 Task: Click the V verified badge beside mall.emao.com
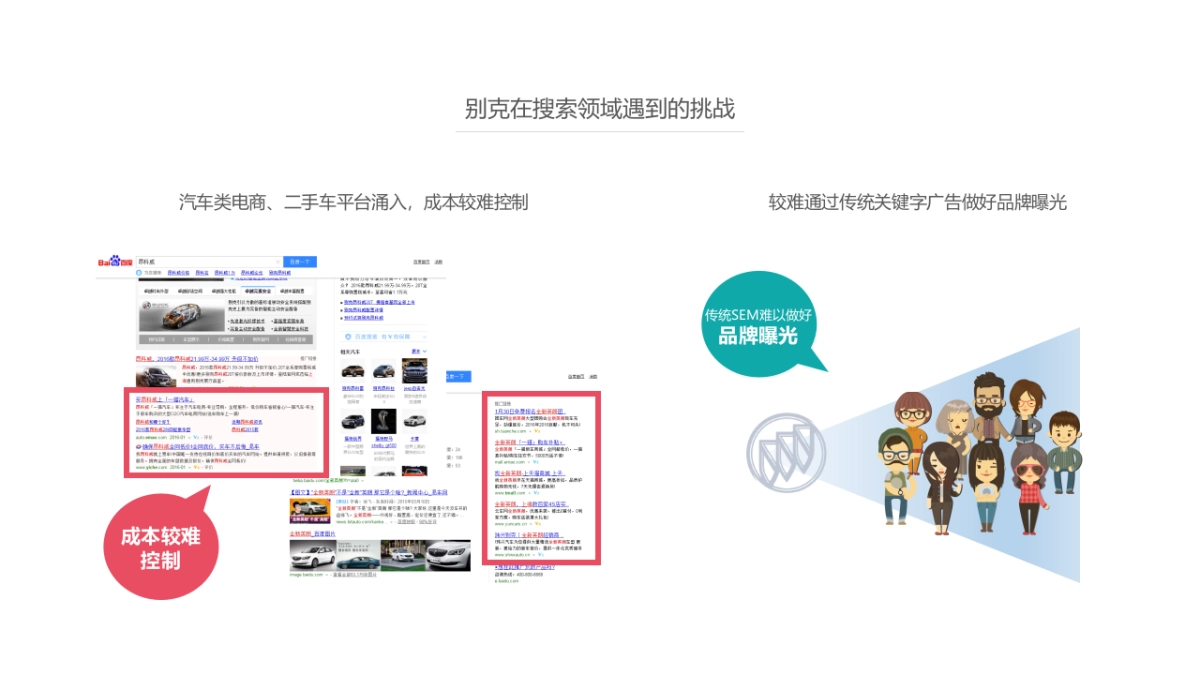point(535,462)
